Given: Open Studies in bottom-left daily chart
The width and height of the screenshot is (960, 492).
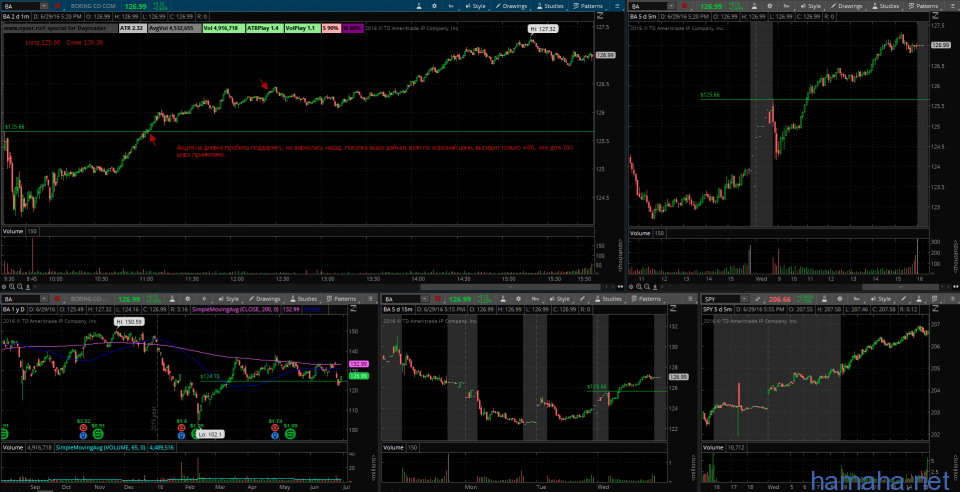Looking at the screenshot, I should coord(304,299).
